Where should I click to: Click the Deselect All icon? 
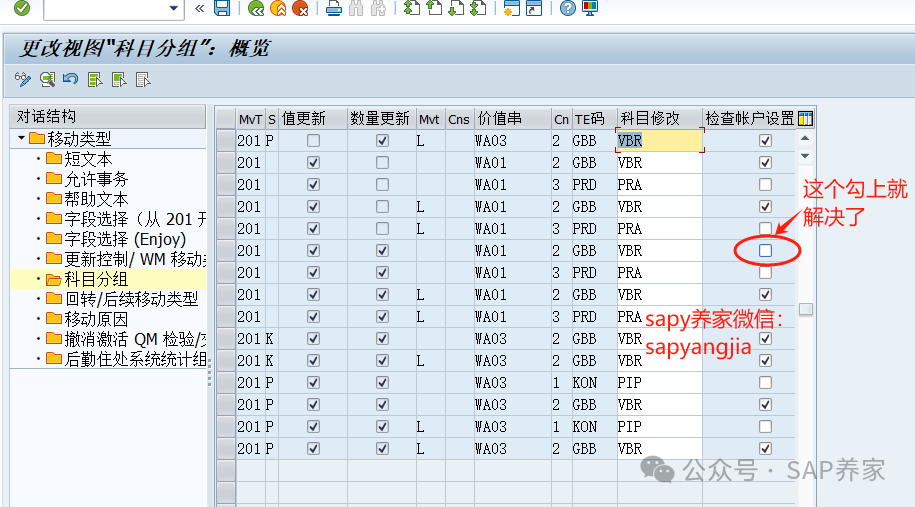click(x=143, y=79)
